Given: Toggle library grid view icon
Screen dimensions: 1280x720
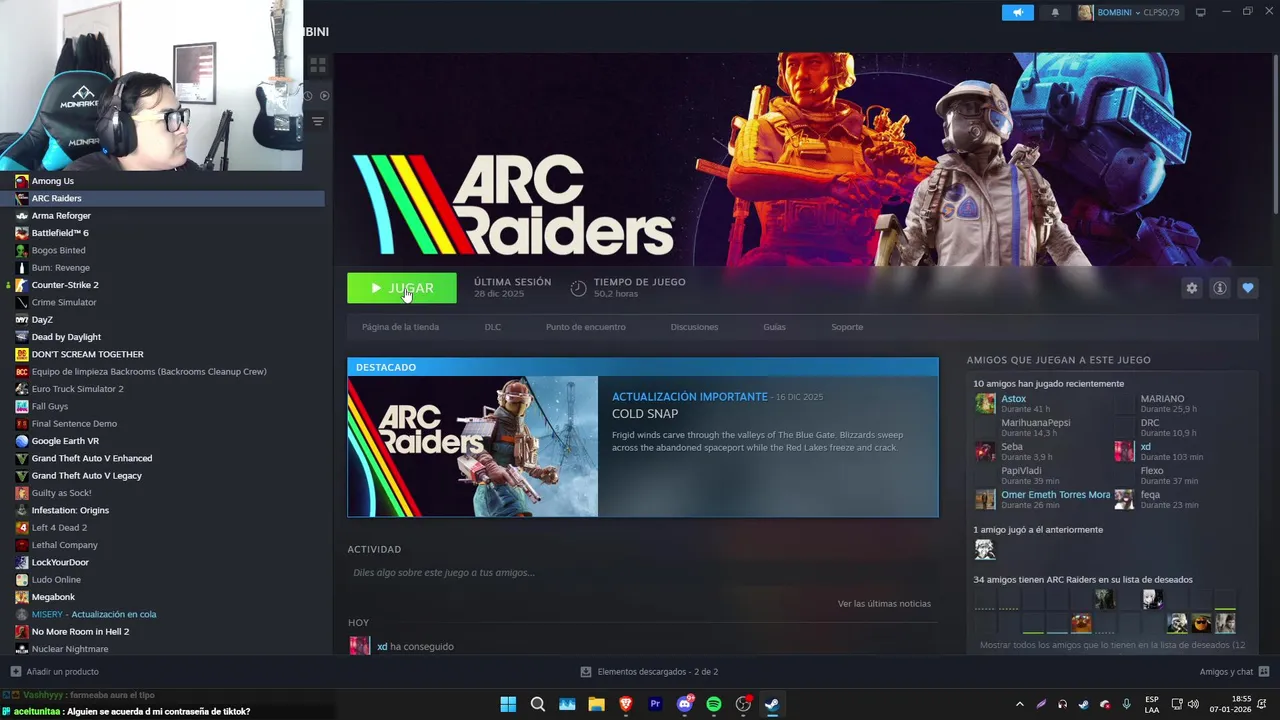Looking at the screenshot, I should 318,66.
